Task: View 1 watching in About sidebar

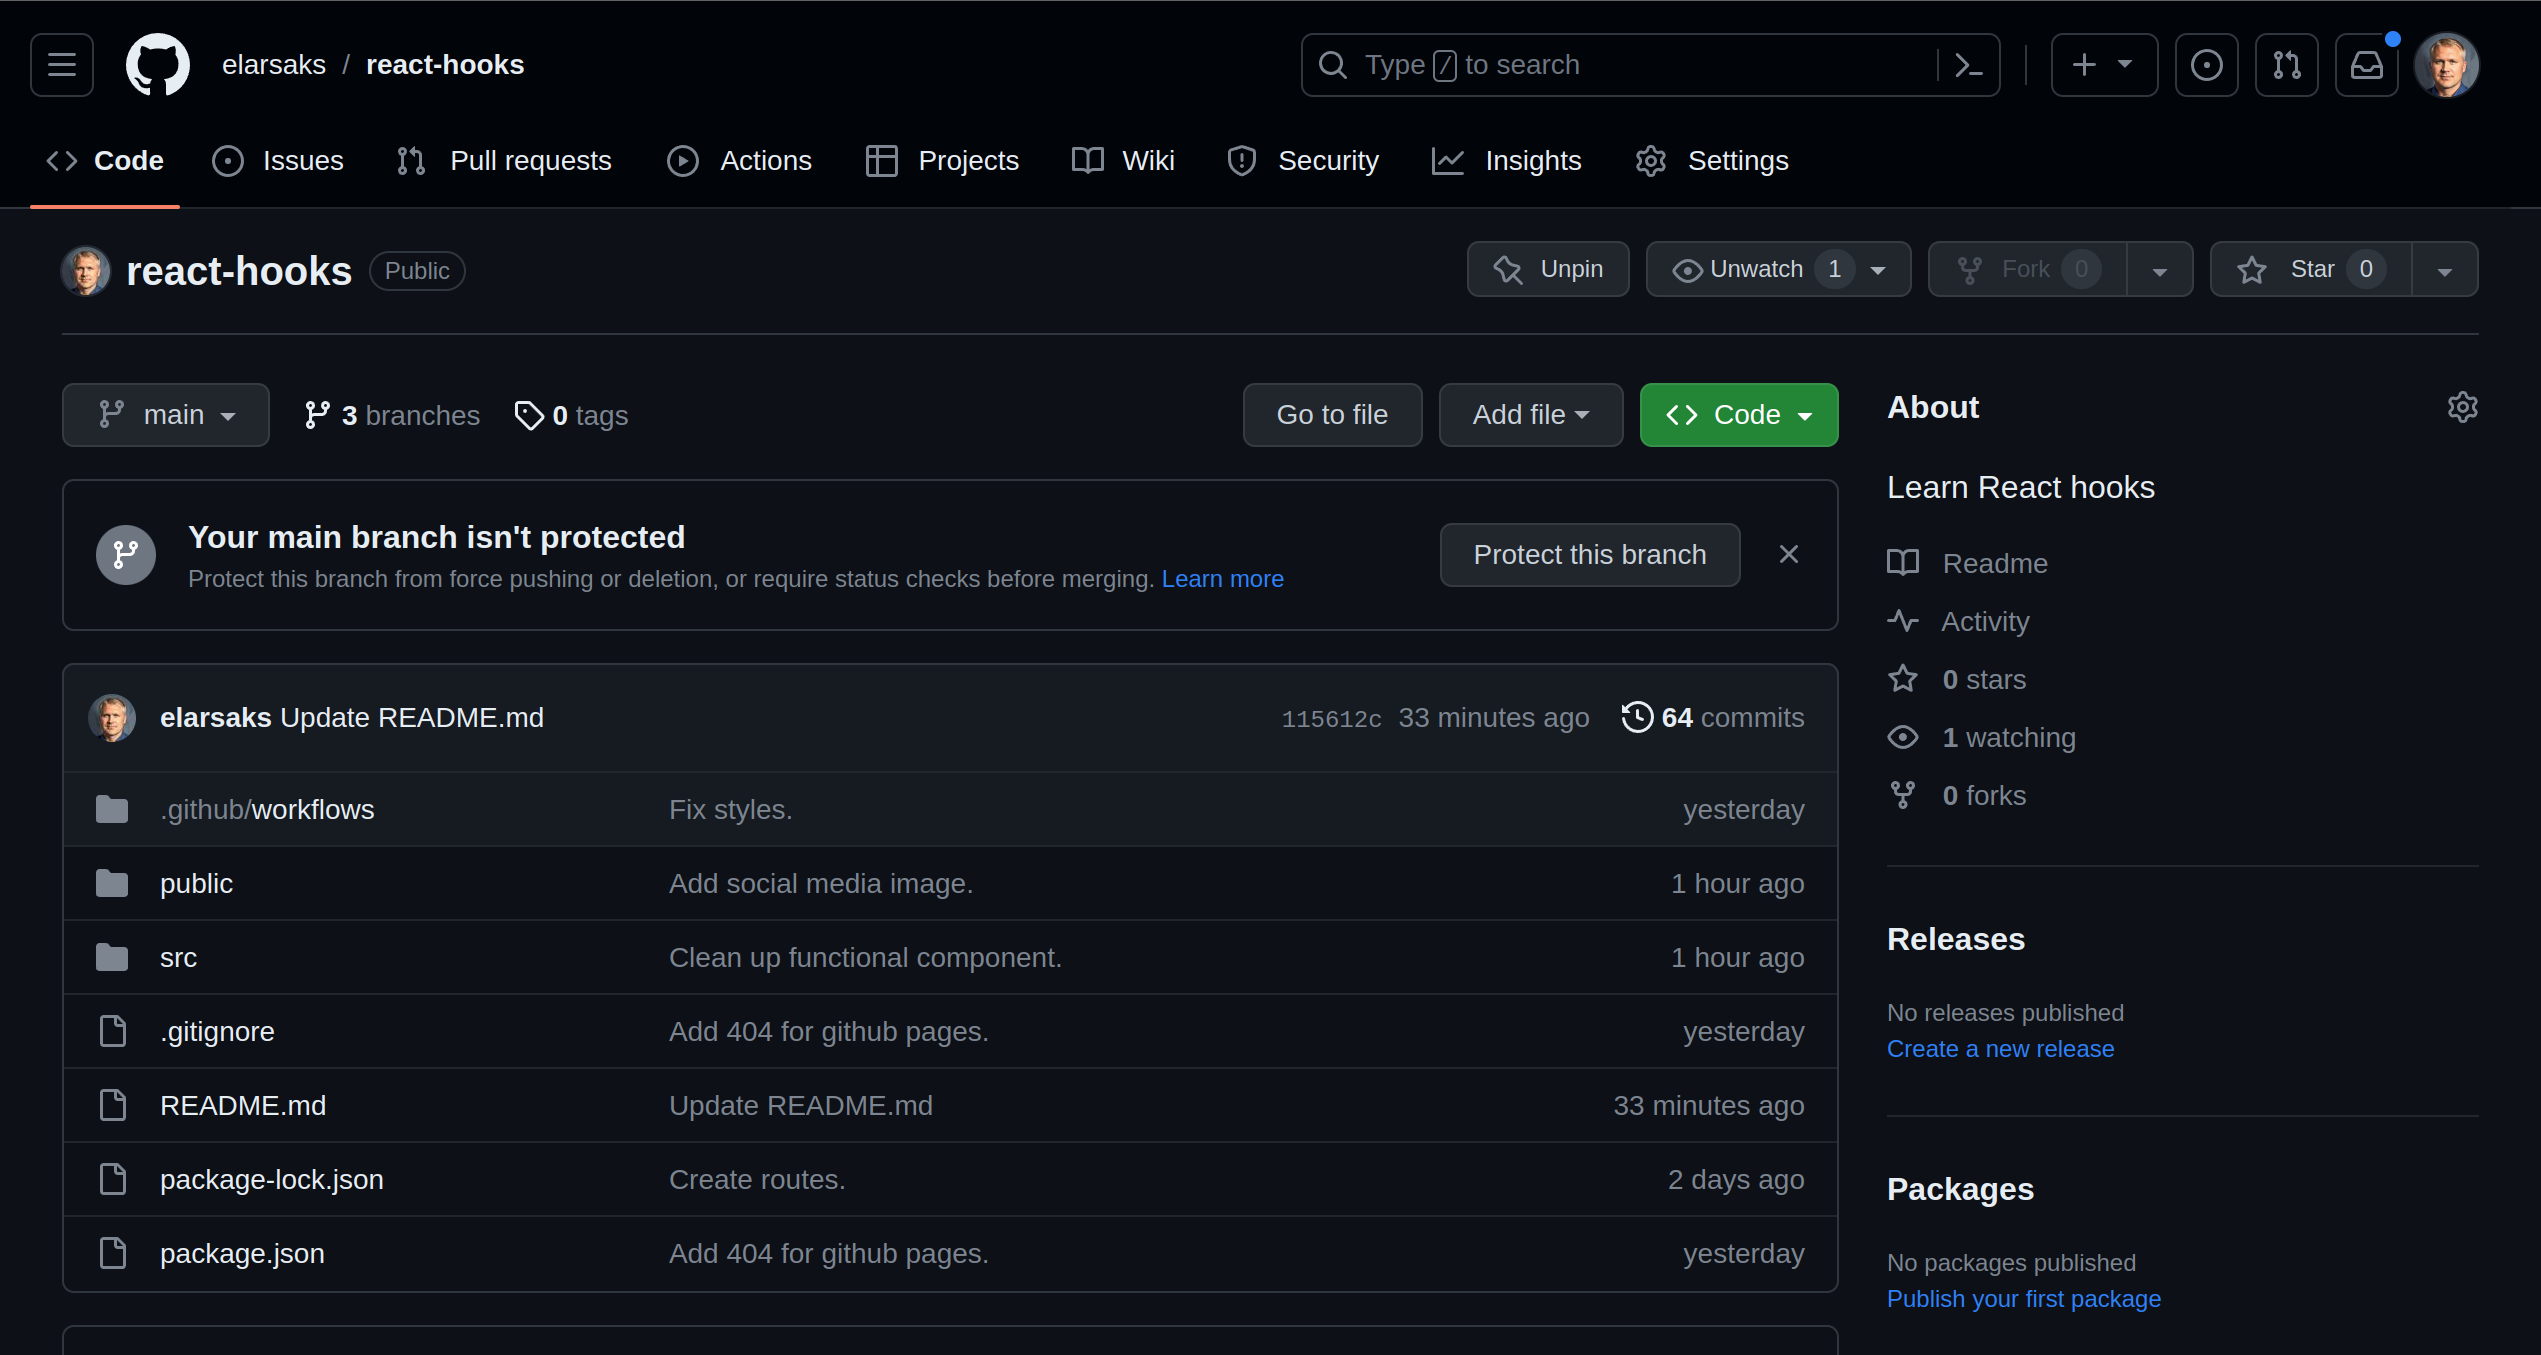Action: pyautogui.click(x=1982, y=737)
